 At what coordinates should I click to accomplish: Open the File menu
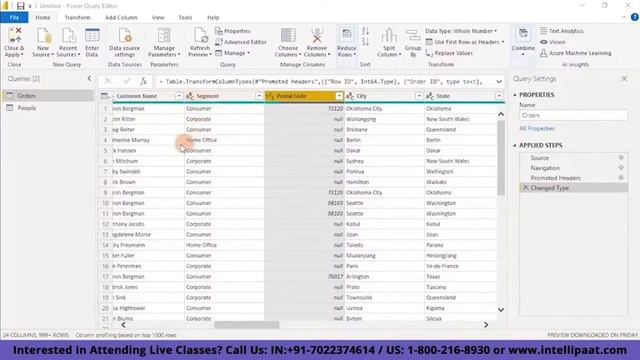(14, 18)
